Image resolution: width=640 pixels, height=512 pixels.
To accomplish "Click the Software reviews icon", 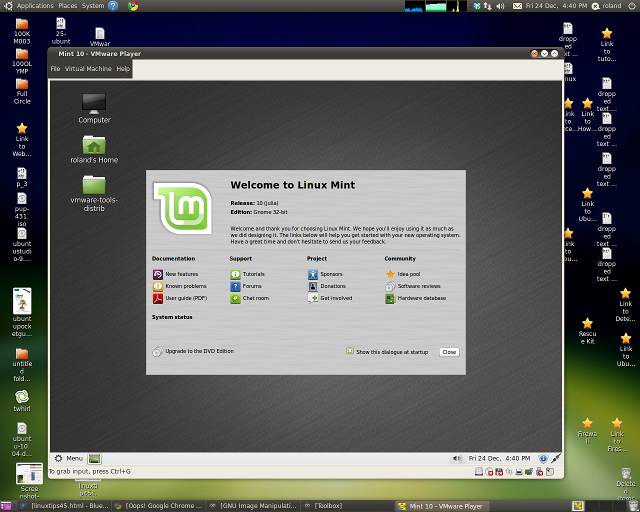I will click(390, 286).
